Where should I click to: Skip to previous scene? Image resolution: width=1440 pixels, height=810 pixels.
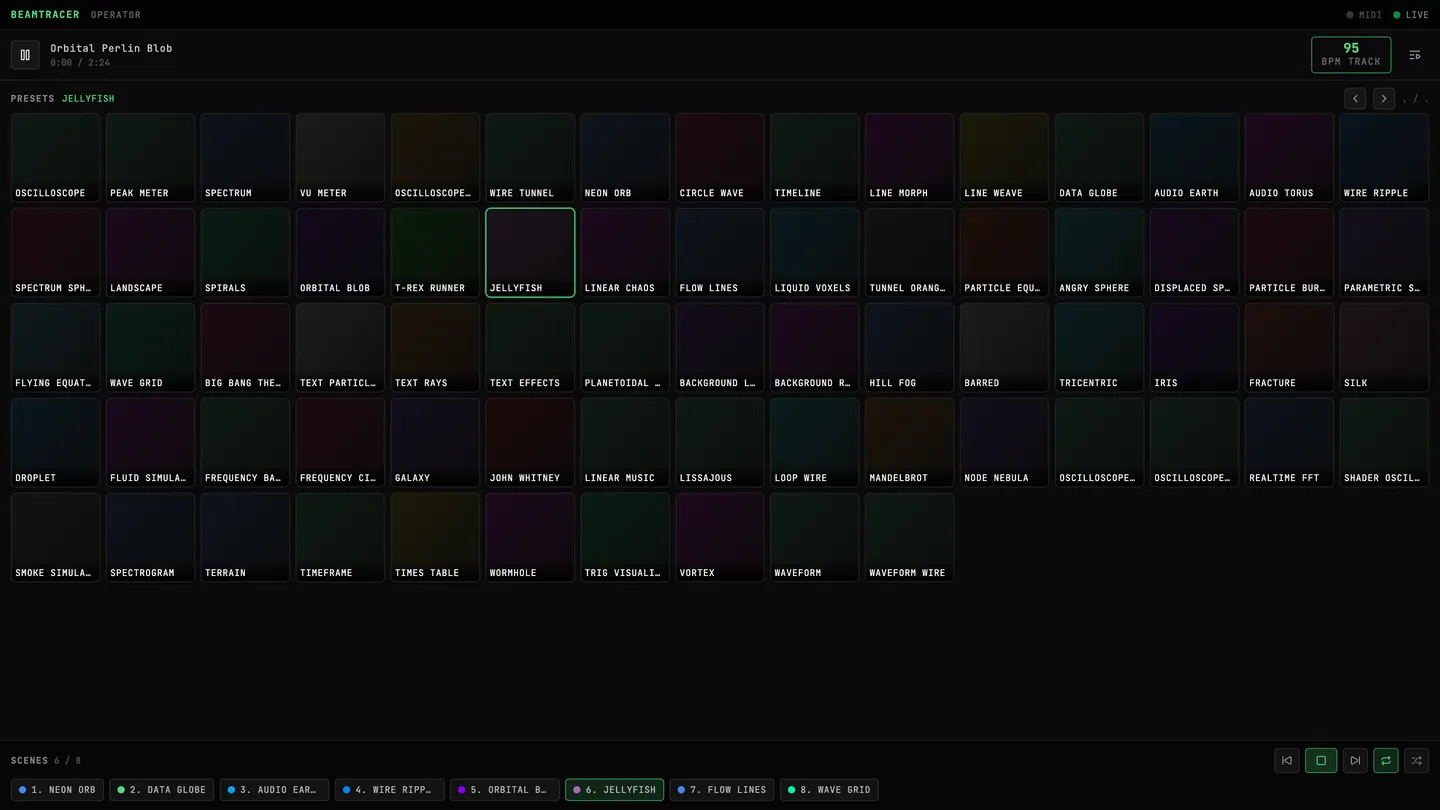point(1287,760)
